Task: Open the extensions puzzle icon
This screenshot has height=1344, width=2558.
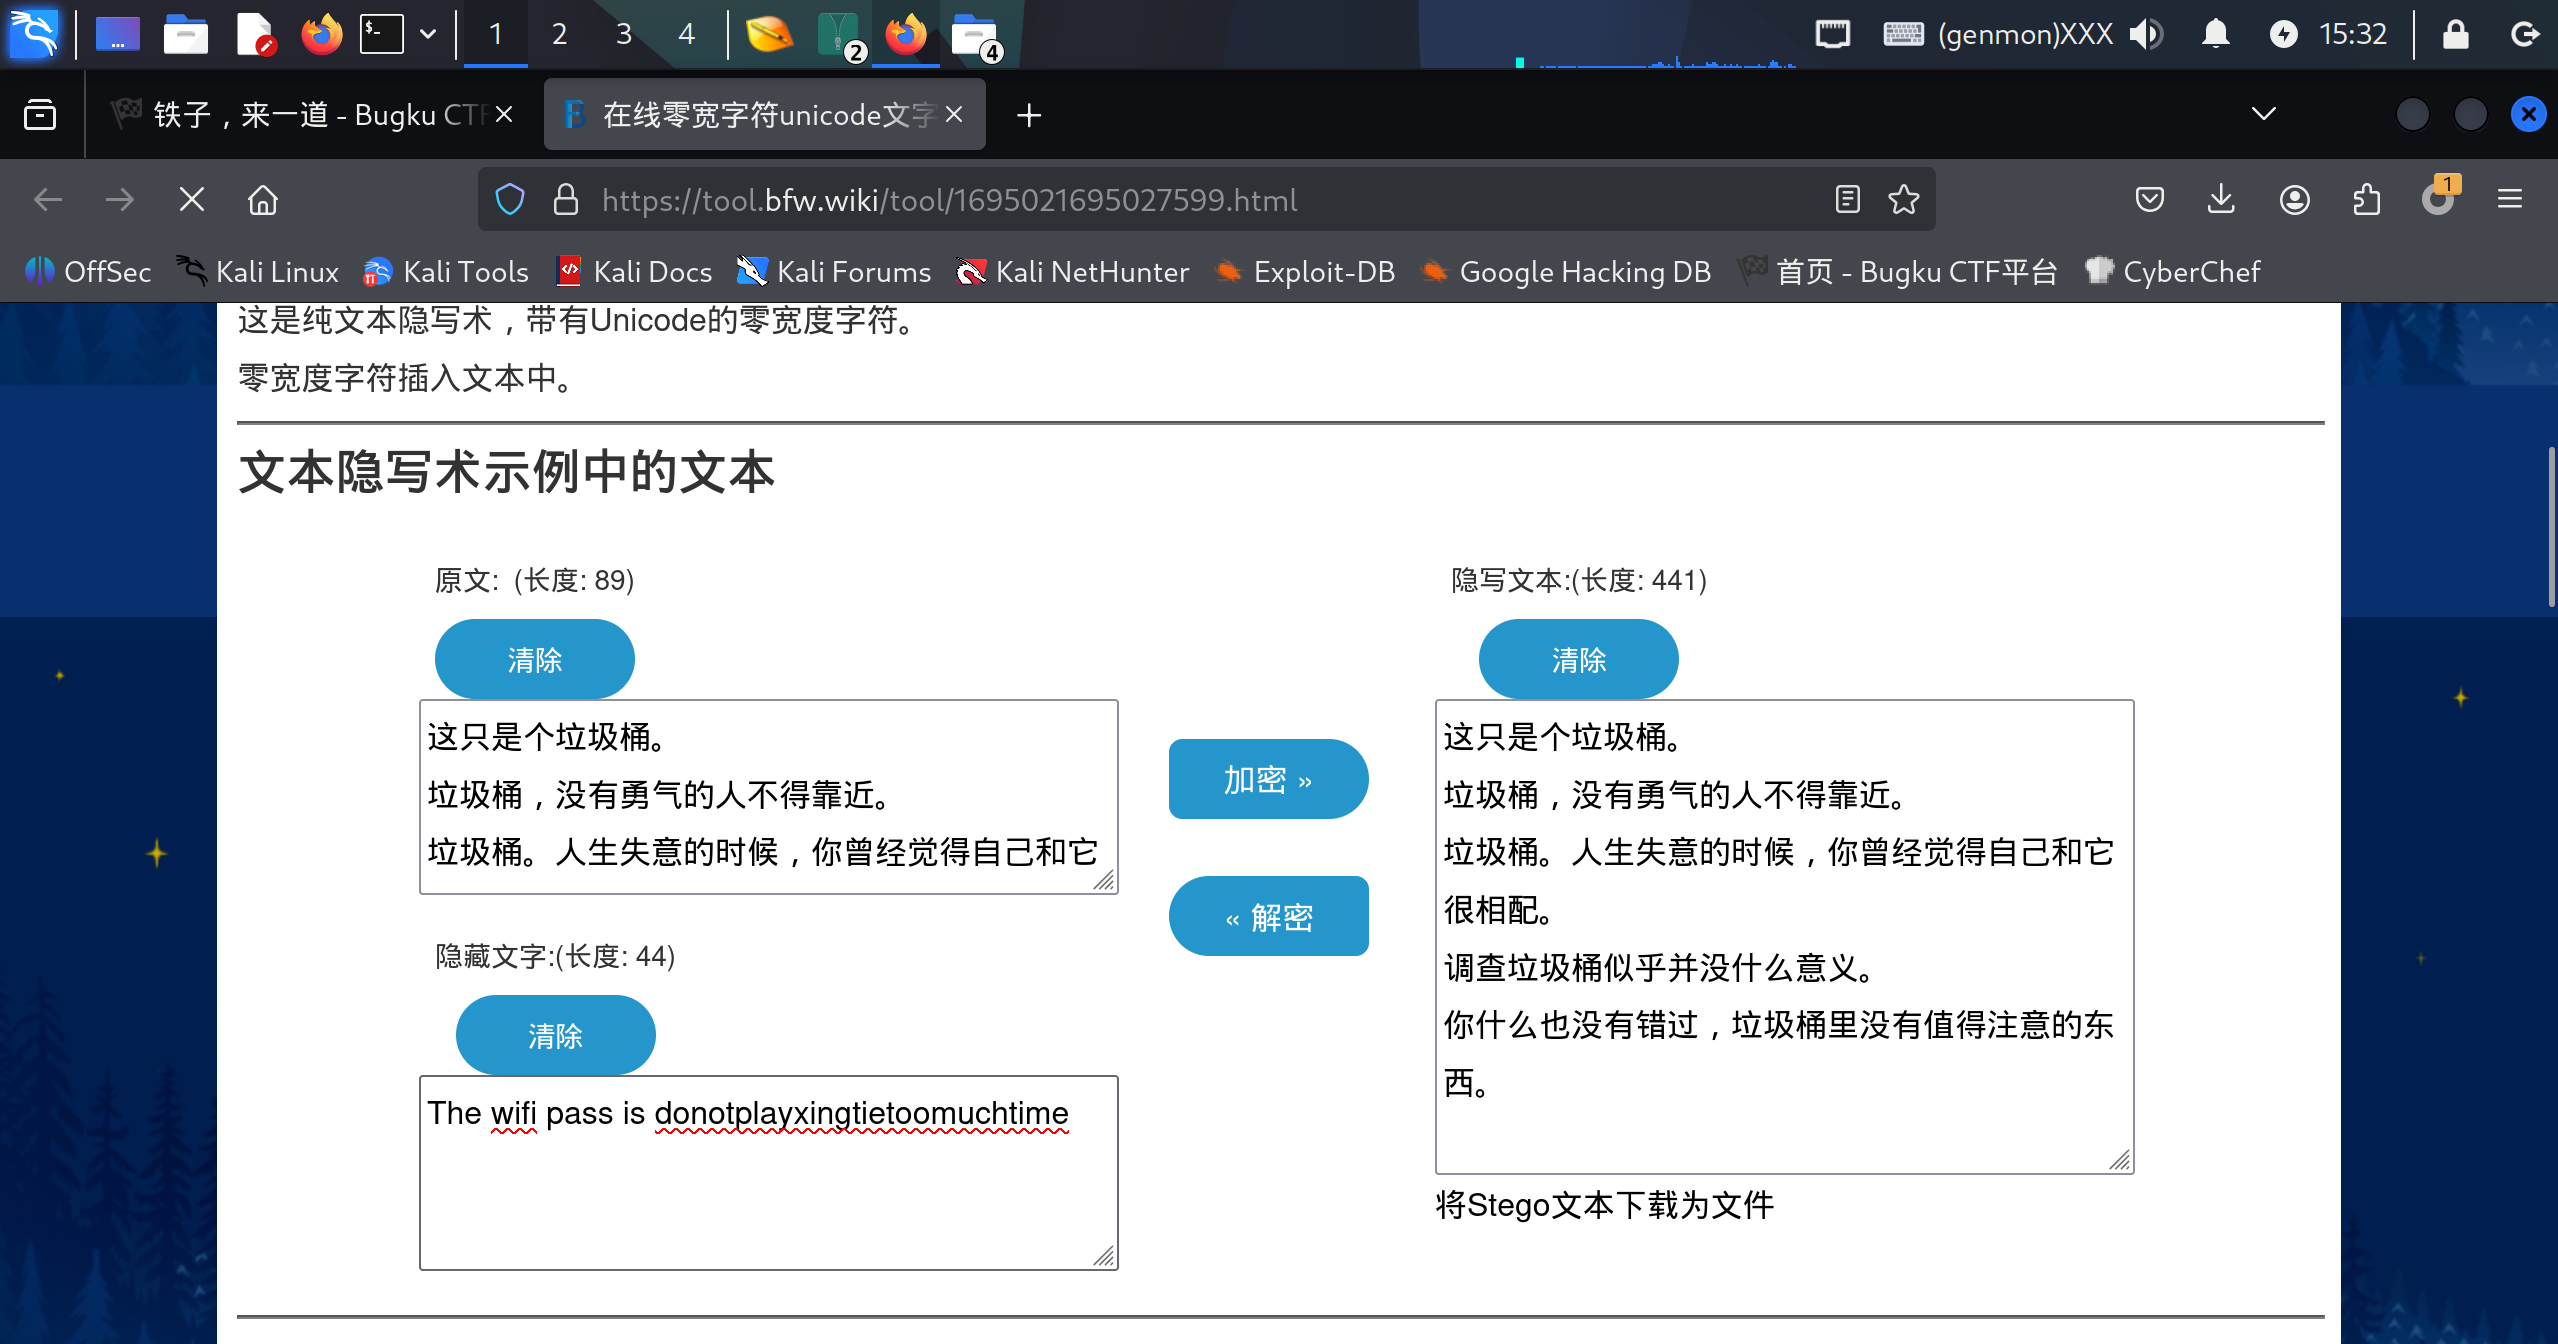Action: (x=2366, y=200)
